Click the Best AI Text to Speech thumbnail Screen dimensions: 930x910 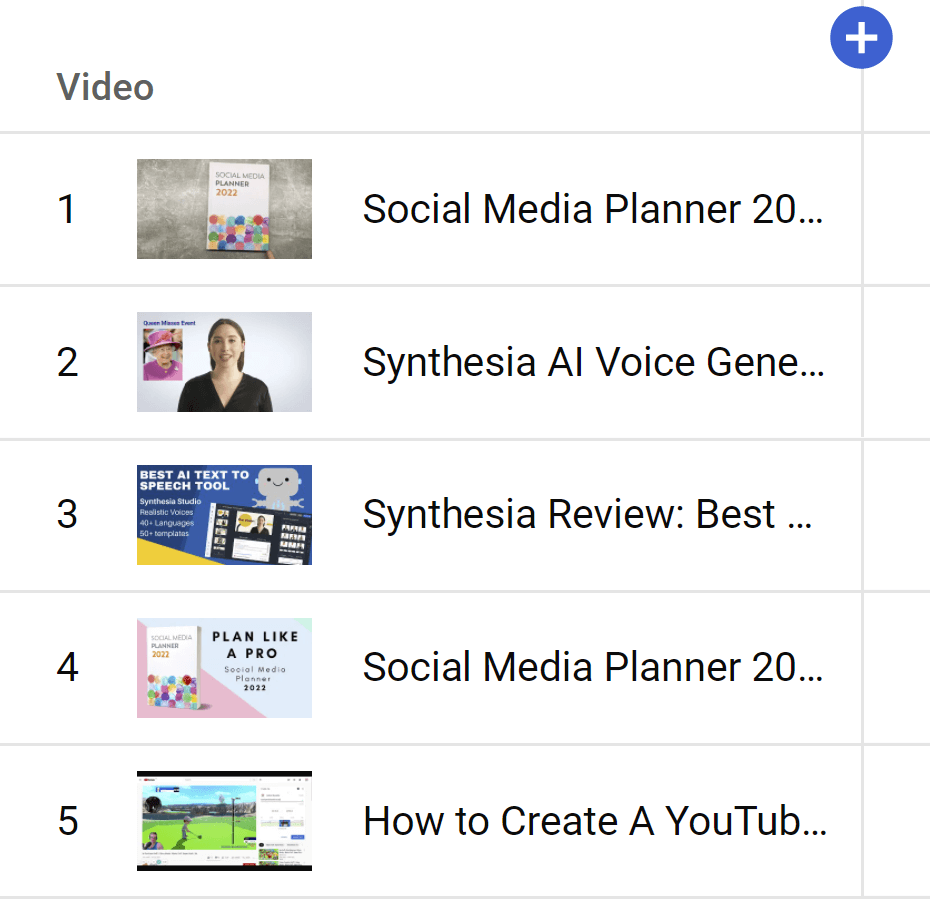click(223, 515)
